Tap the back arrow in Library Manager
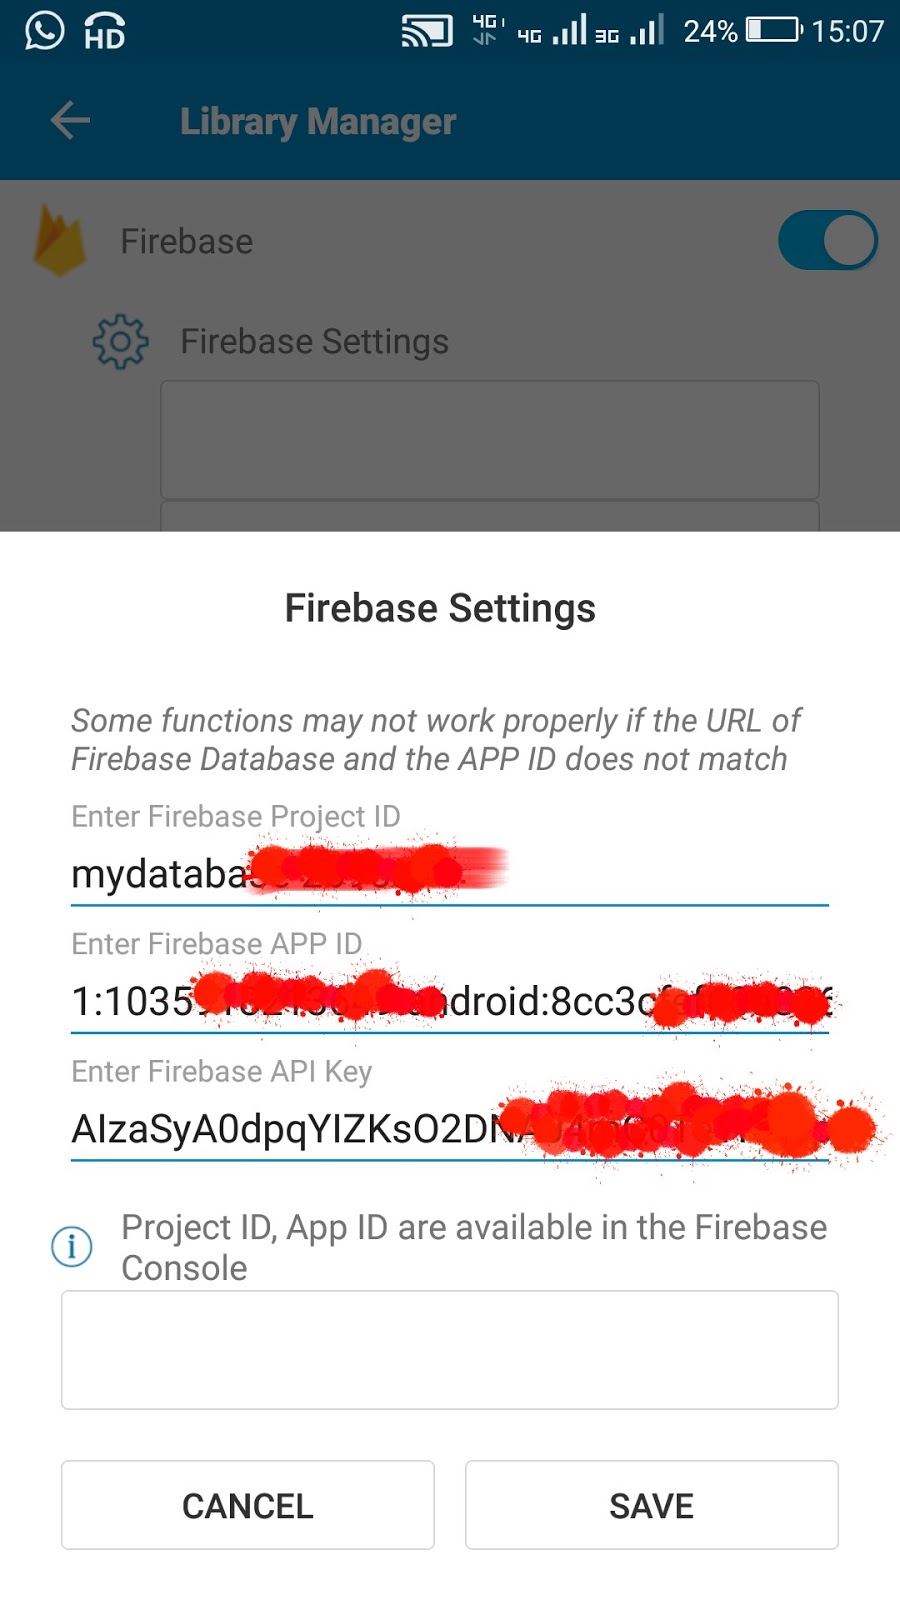Screen dimensions: 900x1600 pos(70,121)
